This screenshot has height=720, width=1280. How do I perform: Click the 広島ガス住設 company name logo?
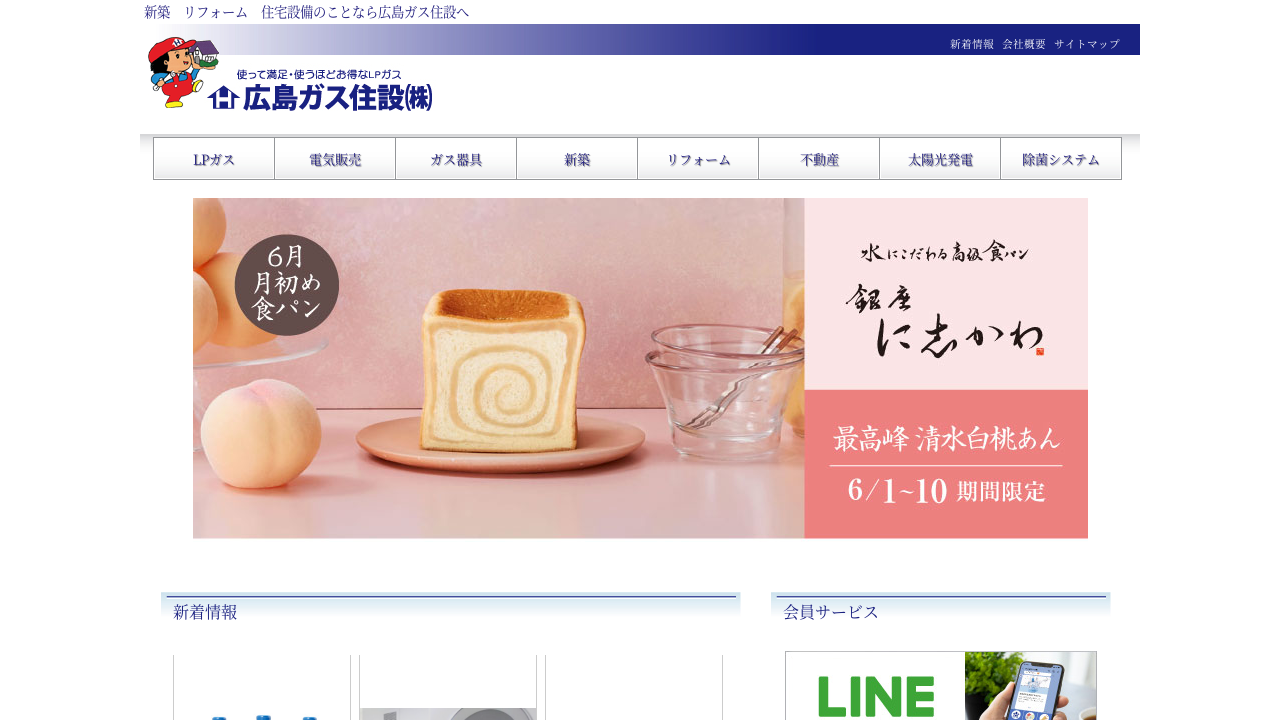[321, 96]
